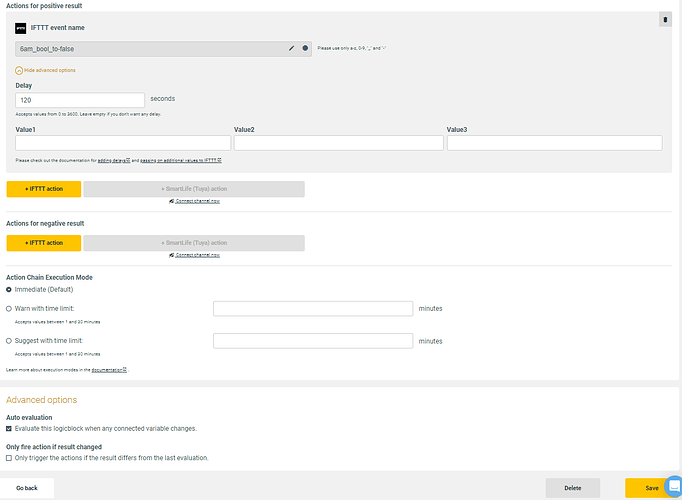Open passing on additional values to IFTTT link

coord(181,160)
